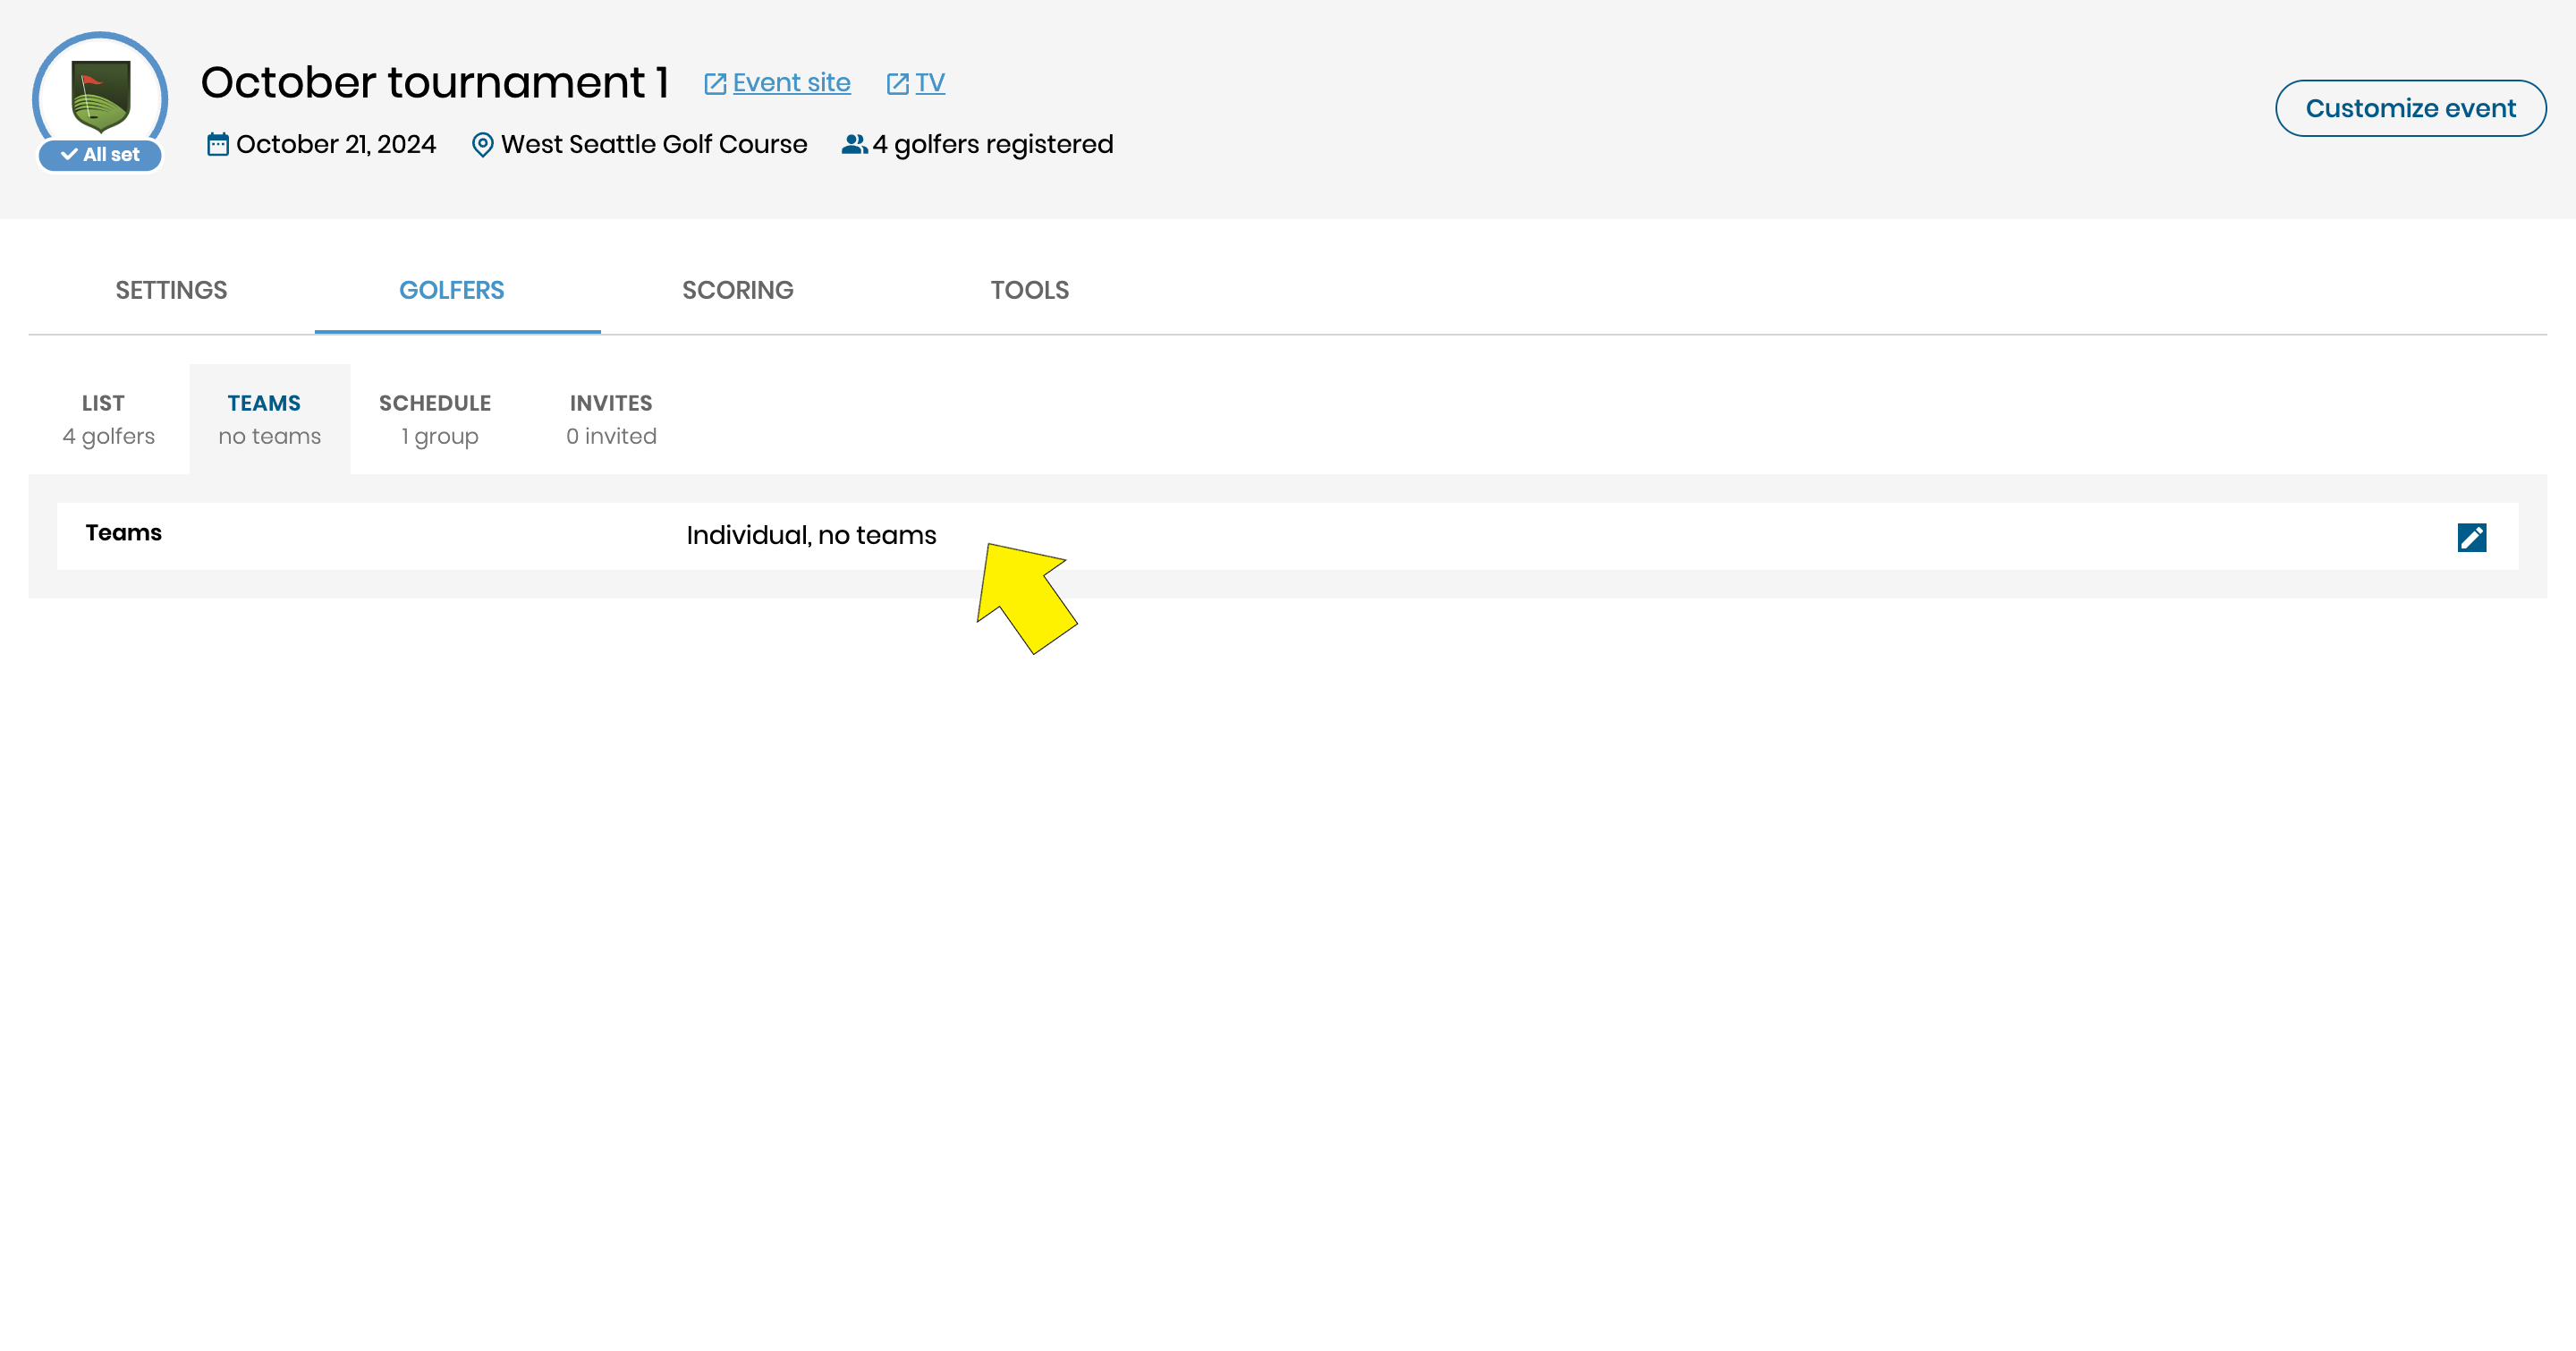Select the GOLFERS tab
The height and width of the screenshot is (1351, 2576).
pyautogui.click(x=451, y=290)
